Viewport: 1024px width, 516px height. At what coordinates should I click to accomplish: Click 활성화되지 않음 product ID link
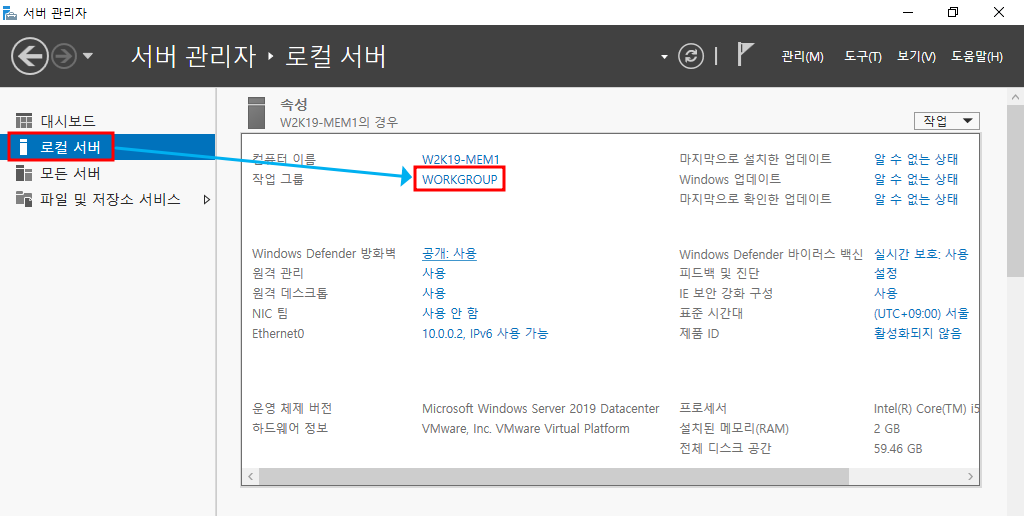(x=918, y=334)
